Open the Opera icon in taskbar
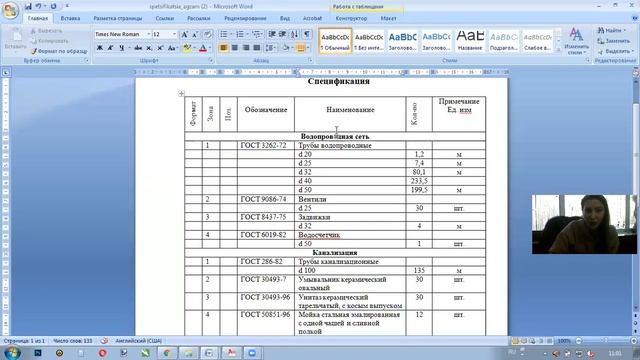The image size is (640, 360). coord(102,353)
